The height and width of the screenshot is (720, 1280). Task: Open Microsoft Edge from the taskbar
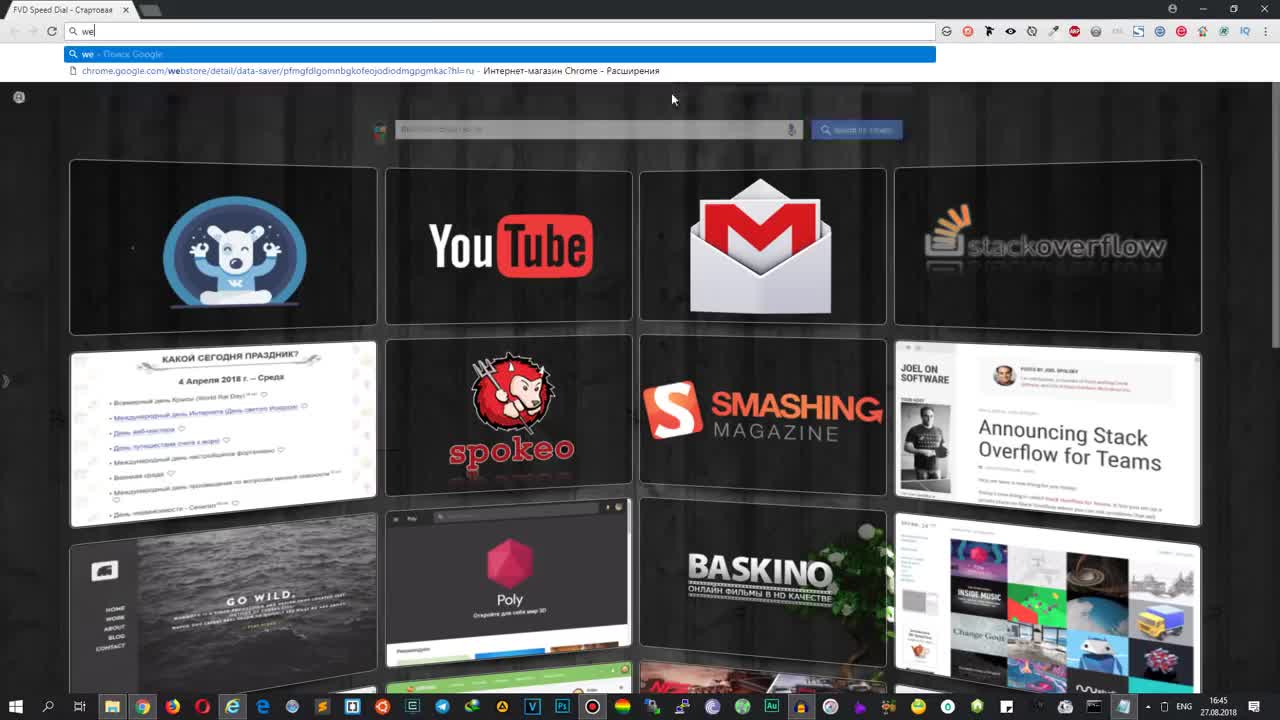tap(263, 707)
